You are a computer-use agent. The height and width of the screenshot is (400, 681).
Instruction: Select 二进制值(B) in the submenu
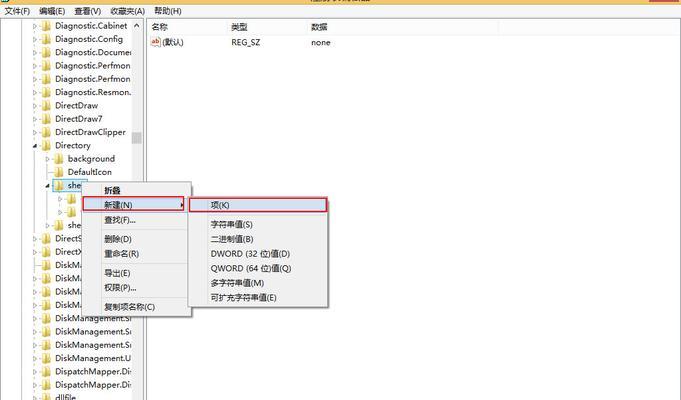click(258, 239)
